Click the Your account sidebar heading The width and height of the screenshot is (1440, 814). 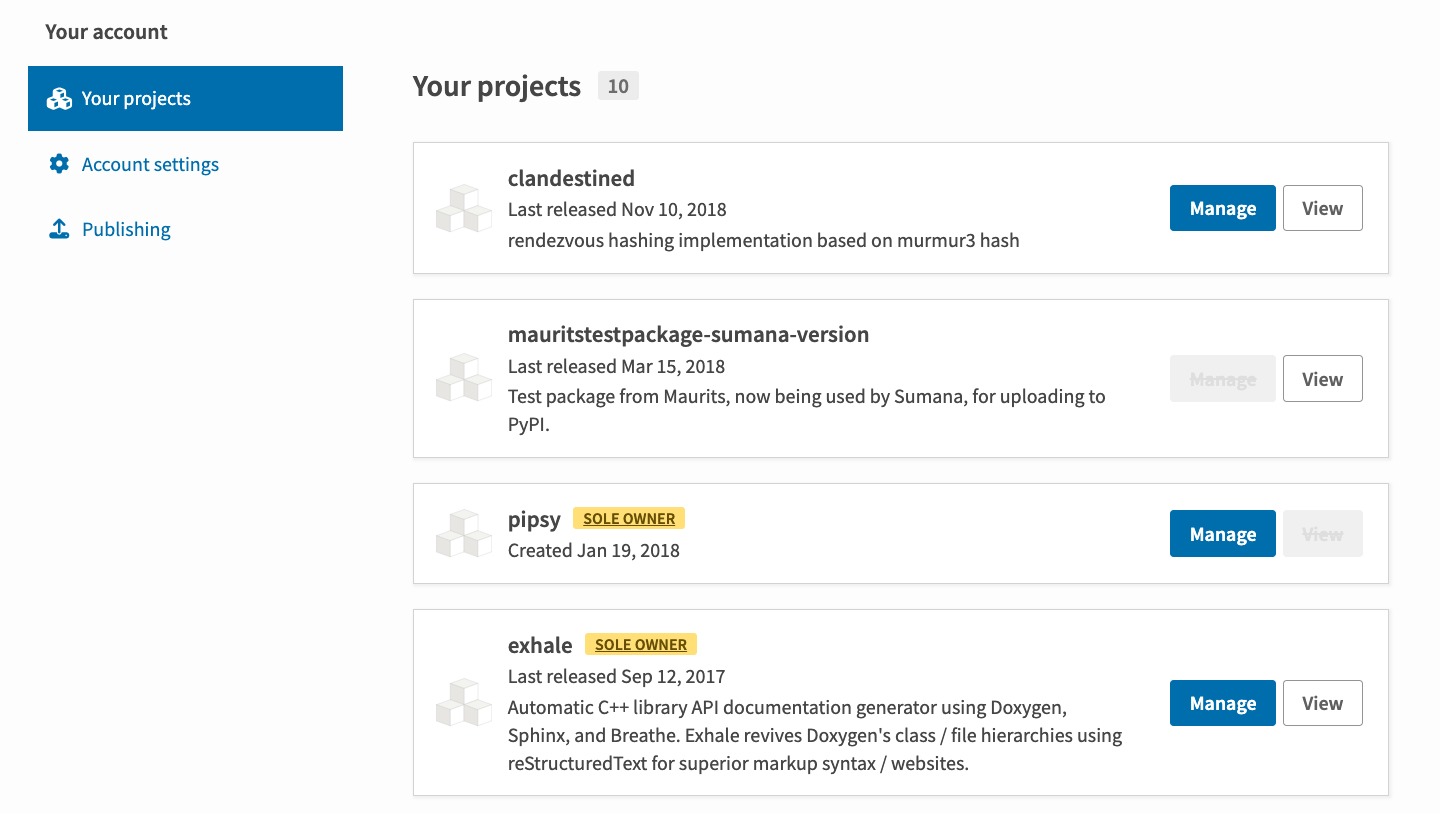pyautogui.click(x=106, y=32)
